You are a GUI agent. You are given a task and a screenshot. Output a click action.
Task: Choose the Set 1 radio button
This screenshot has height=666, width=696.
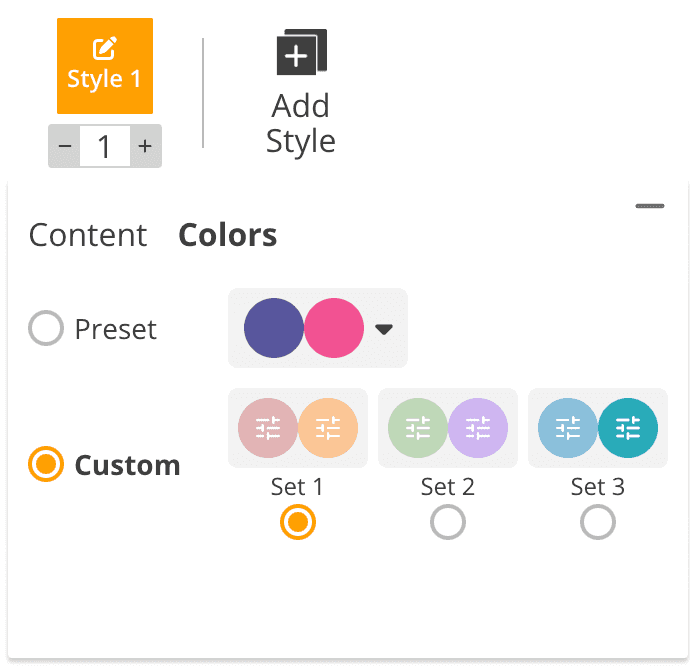click(x=298, y=522)
